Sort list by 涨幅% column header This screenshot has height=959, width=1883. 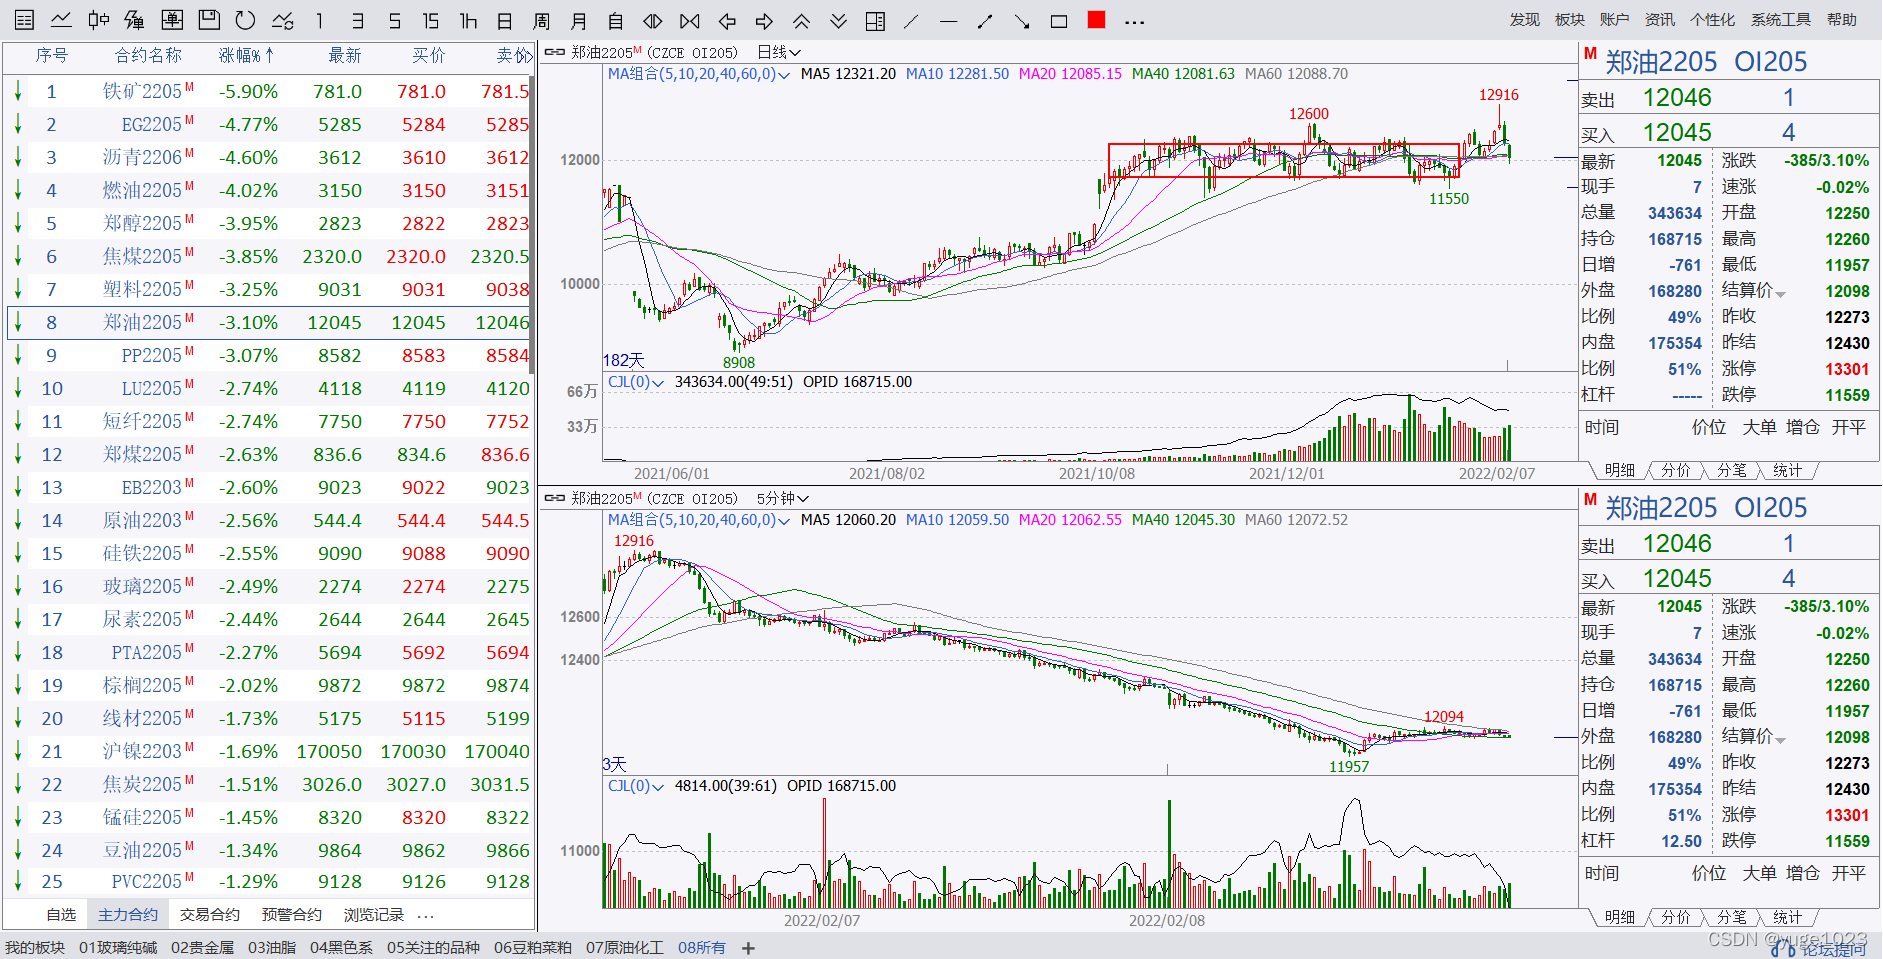[x=246, y=56]
